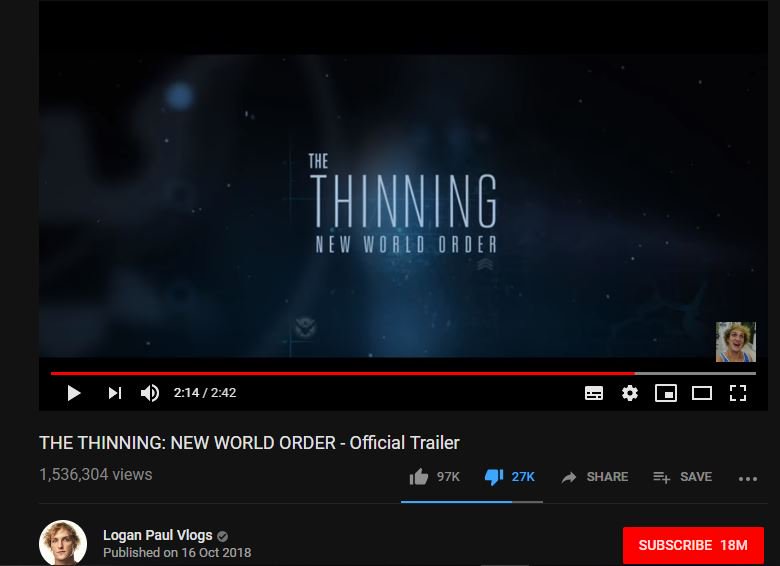Click the video frame showing The Thinning

pos(403,205)
